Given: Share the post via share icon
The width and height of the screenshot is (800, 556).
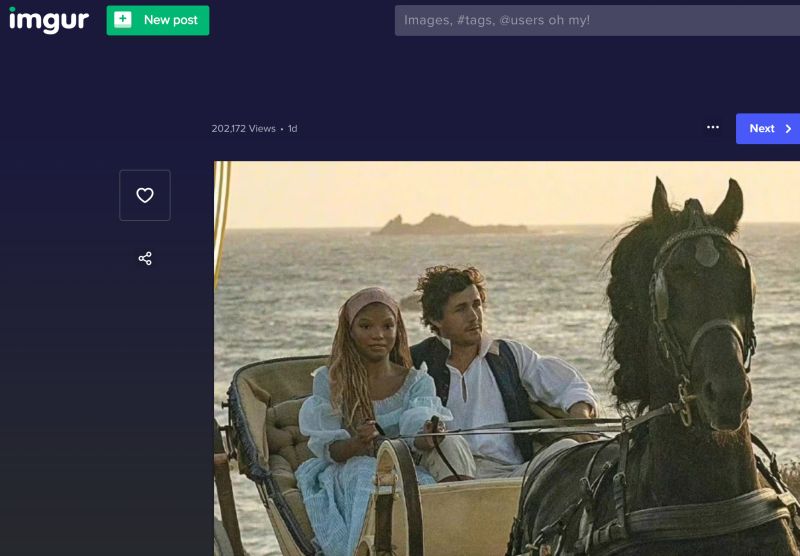Looking at the screenshot, I should [145, 259].
